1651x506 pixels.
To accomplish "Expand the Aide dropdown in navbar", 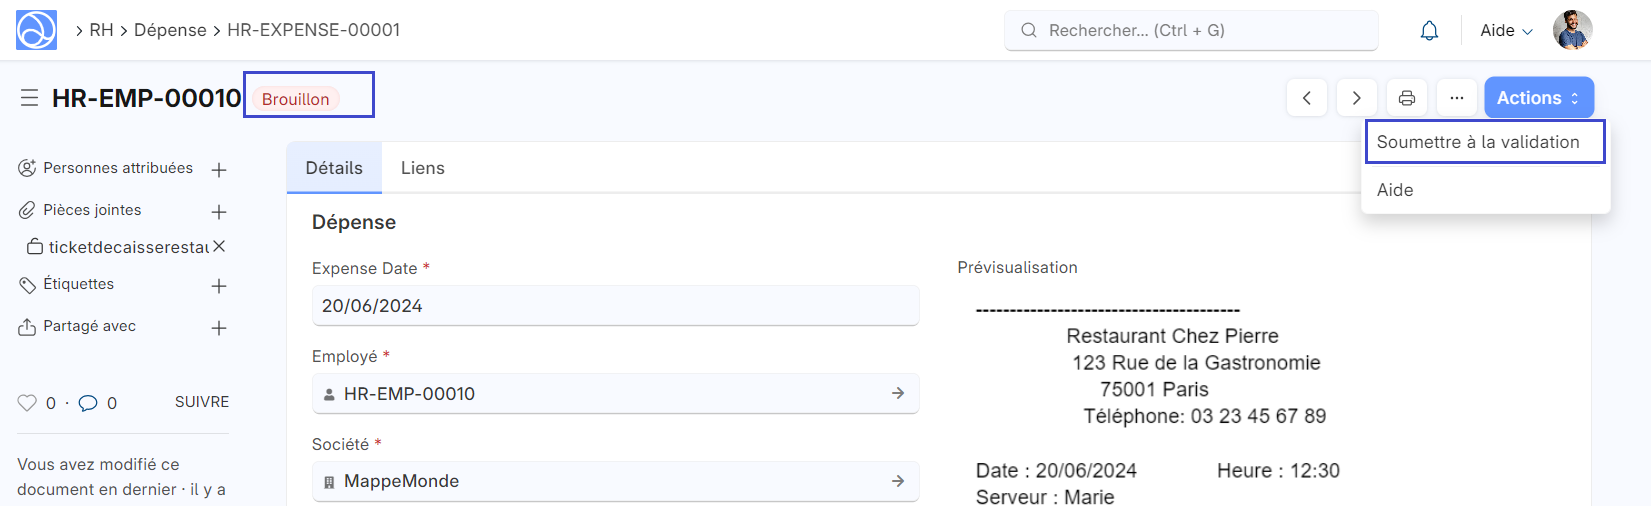I will tap(1506, 31).
